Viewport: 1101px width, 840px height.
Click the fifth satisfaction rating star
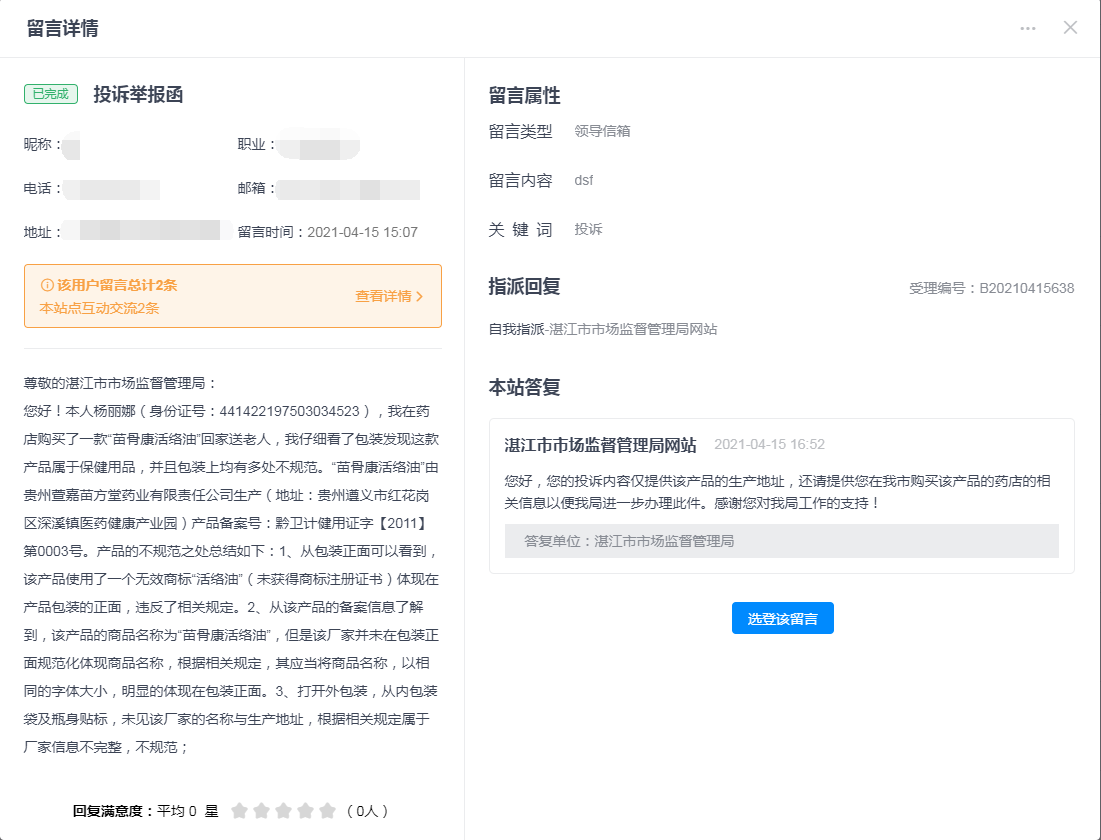point(327,811)
